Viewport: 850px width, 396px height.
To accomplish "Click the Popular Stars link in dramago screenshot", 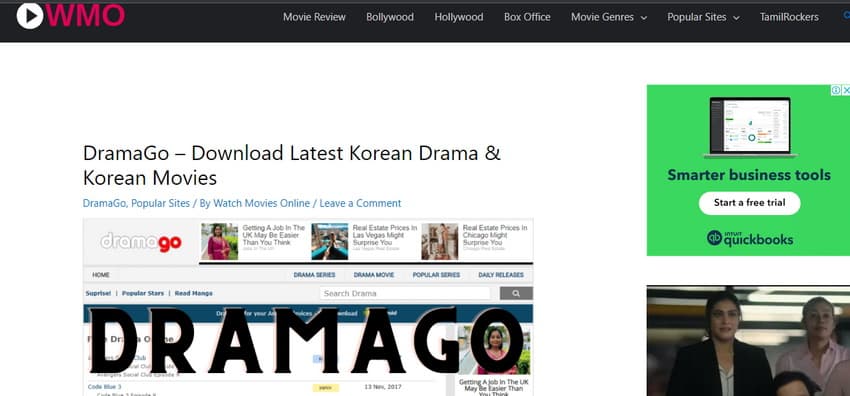I will (x=143, y=293).
